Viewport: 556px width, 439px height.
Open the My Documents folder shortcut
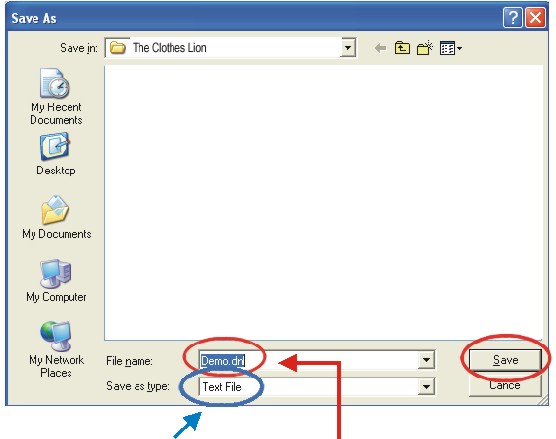tap(56, 217)
